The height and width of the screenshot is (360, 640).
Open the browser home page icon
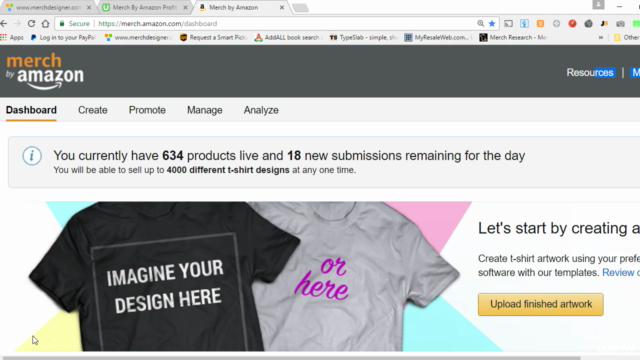coord(45,24)
